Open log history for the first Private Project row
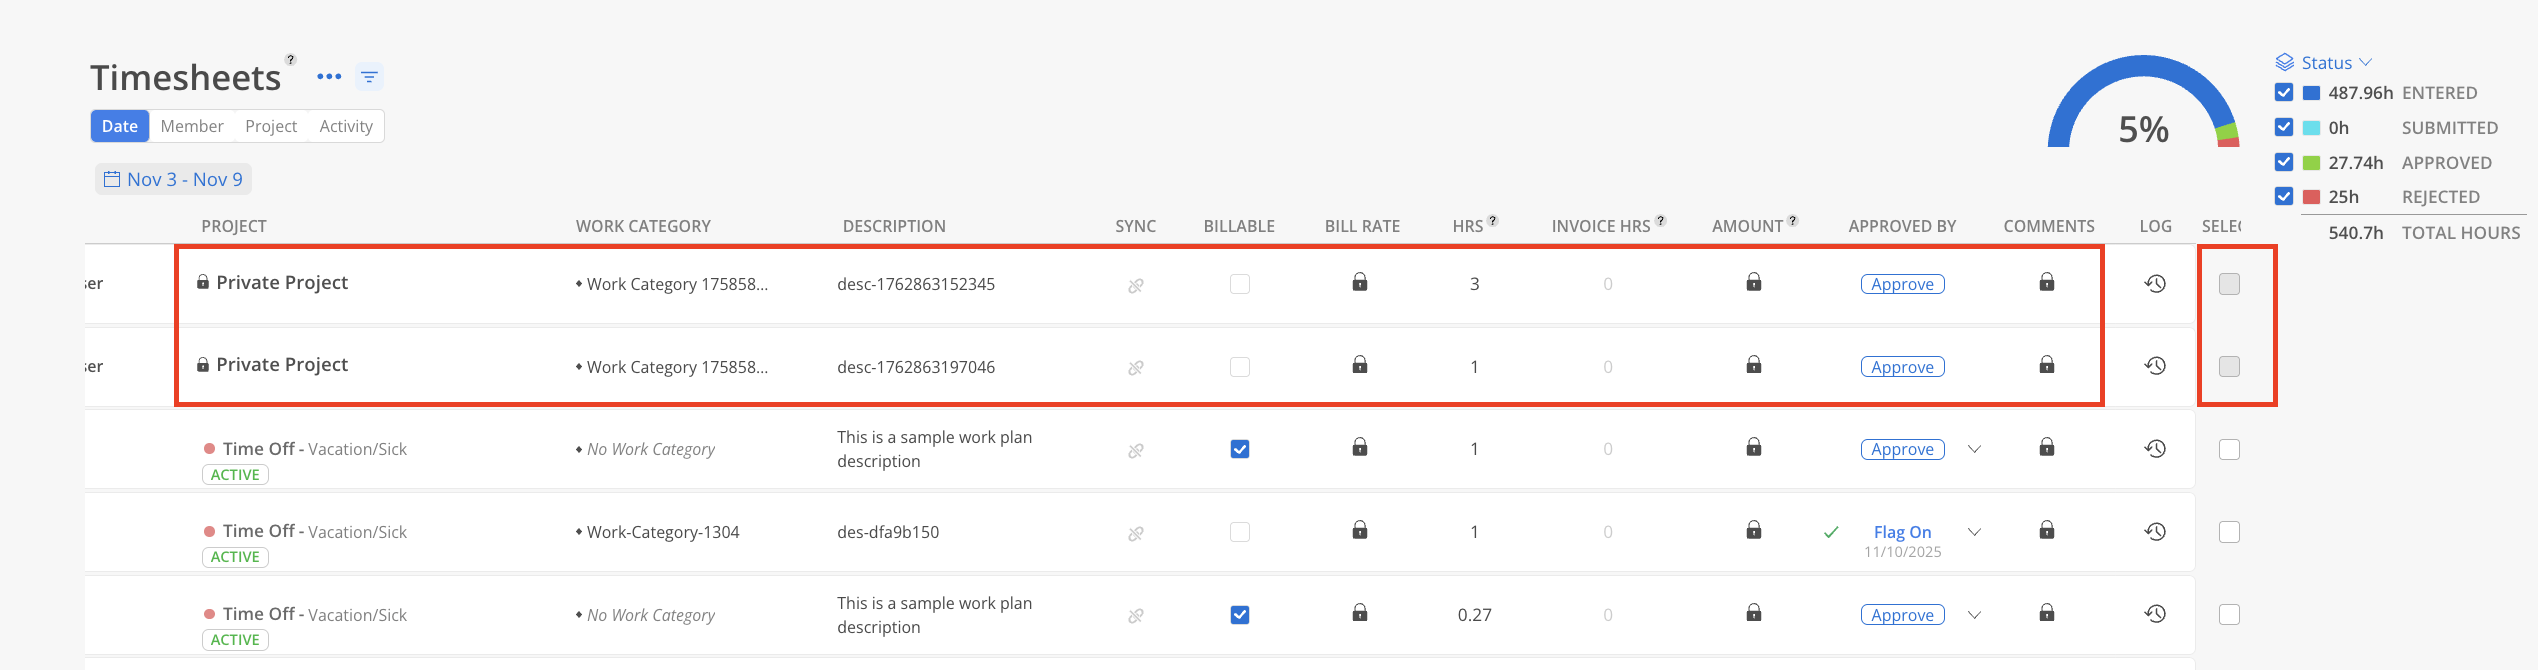2538x670 pixels. coord(2155,284)
